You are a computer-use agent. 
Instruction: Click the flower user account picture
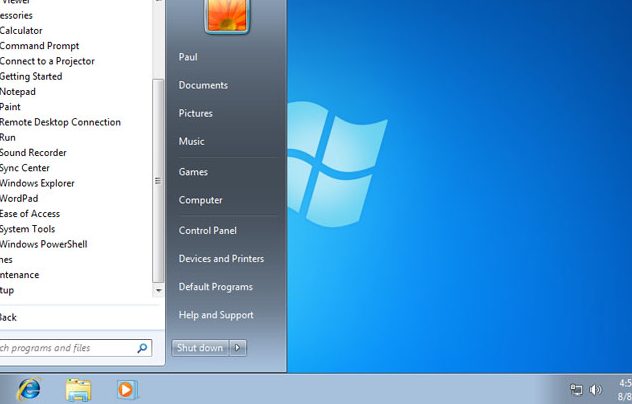click(x=227, y=15)
